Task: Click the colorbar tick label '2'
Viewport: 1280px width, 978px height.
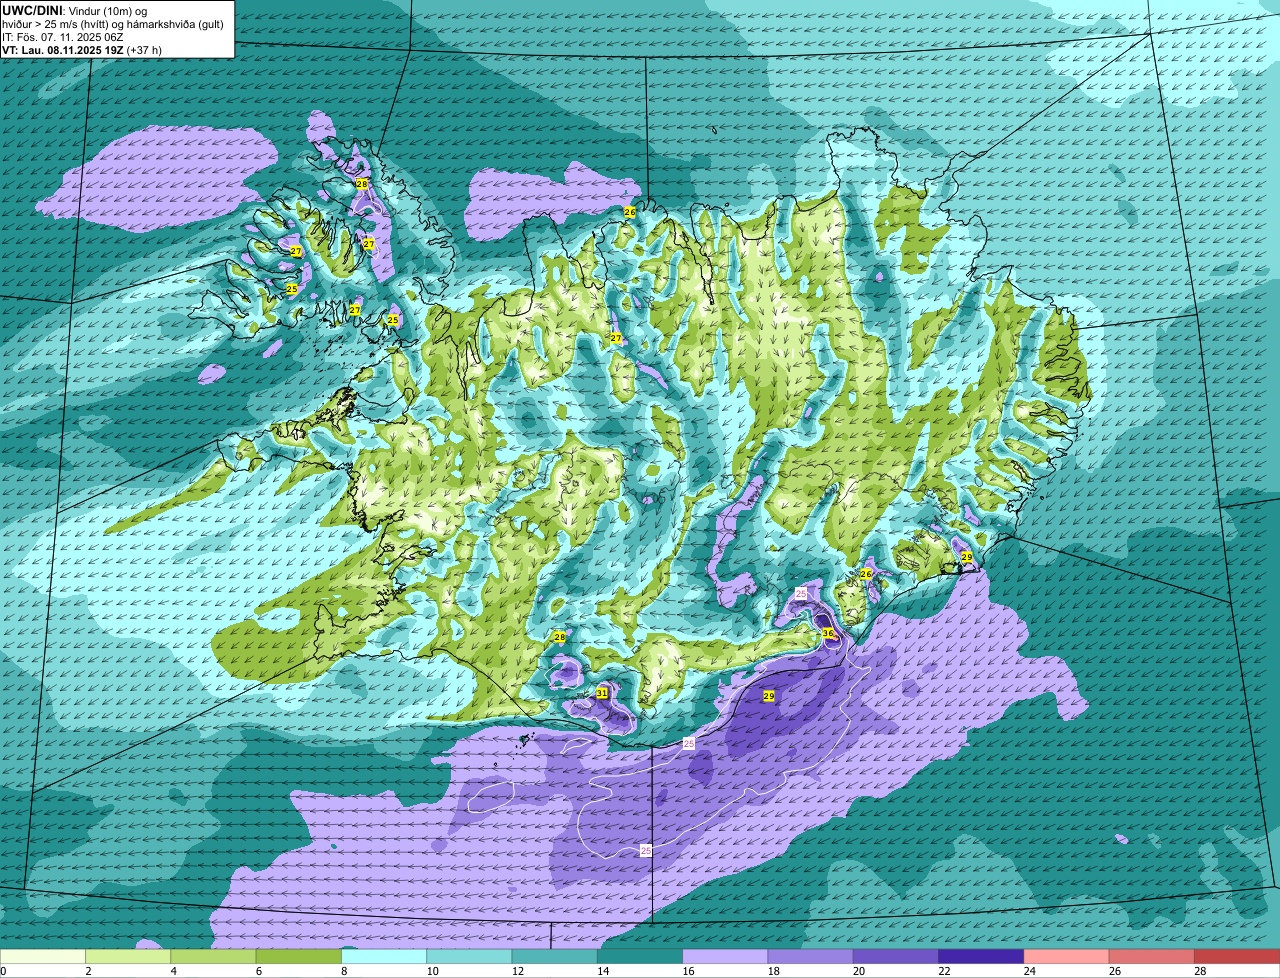Action: point(88,971)
